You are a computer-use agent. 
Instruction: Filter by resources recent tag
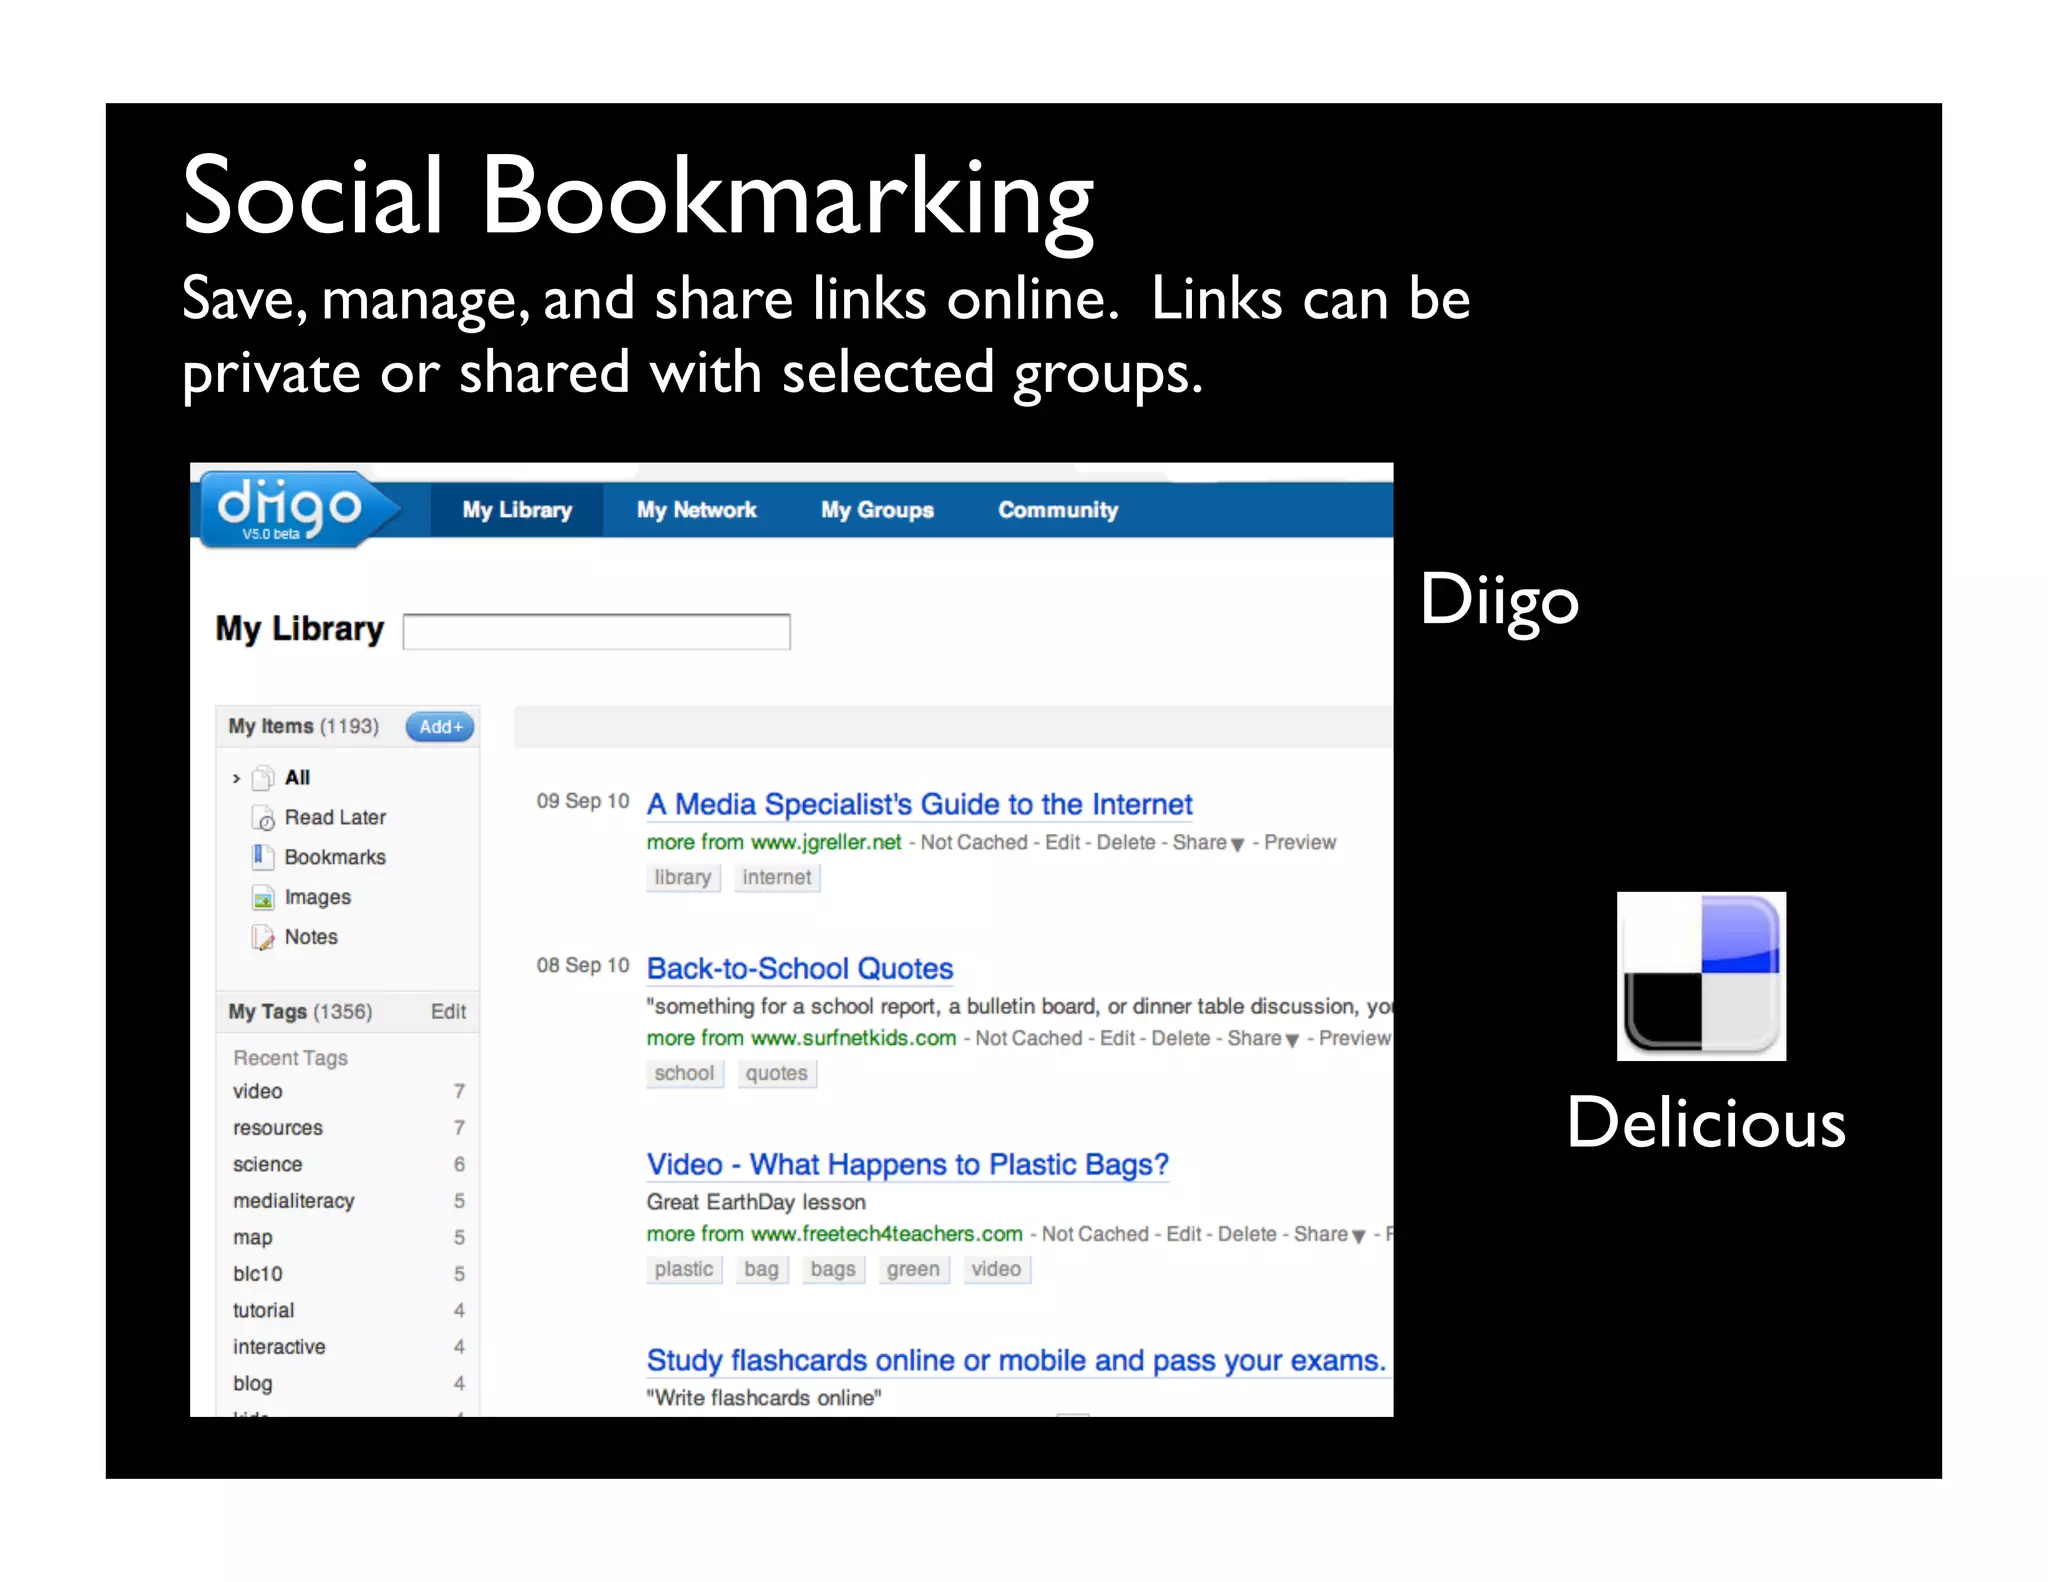point(278,1128)
